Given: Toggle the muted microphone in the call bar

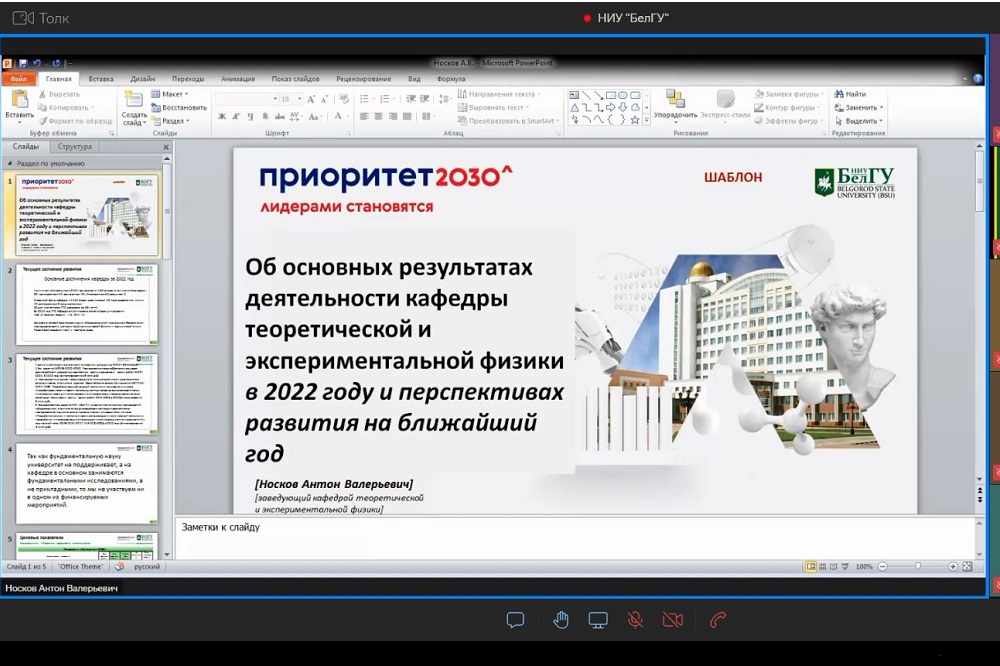Looking at the screenshot, I should click(635, 620).
